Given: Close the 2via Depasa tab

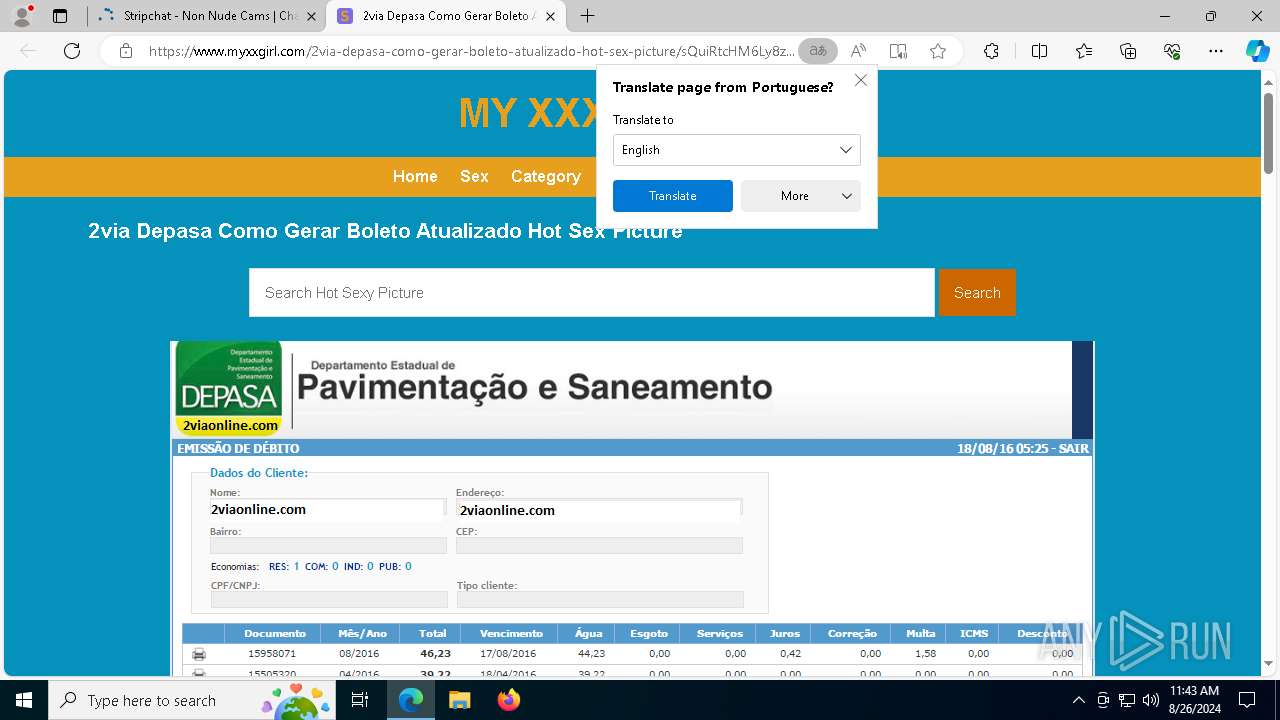Looking at the screenshot, I should tap(550, 16).
